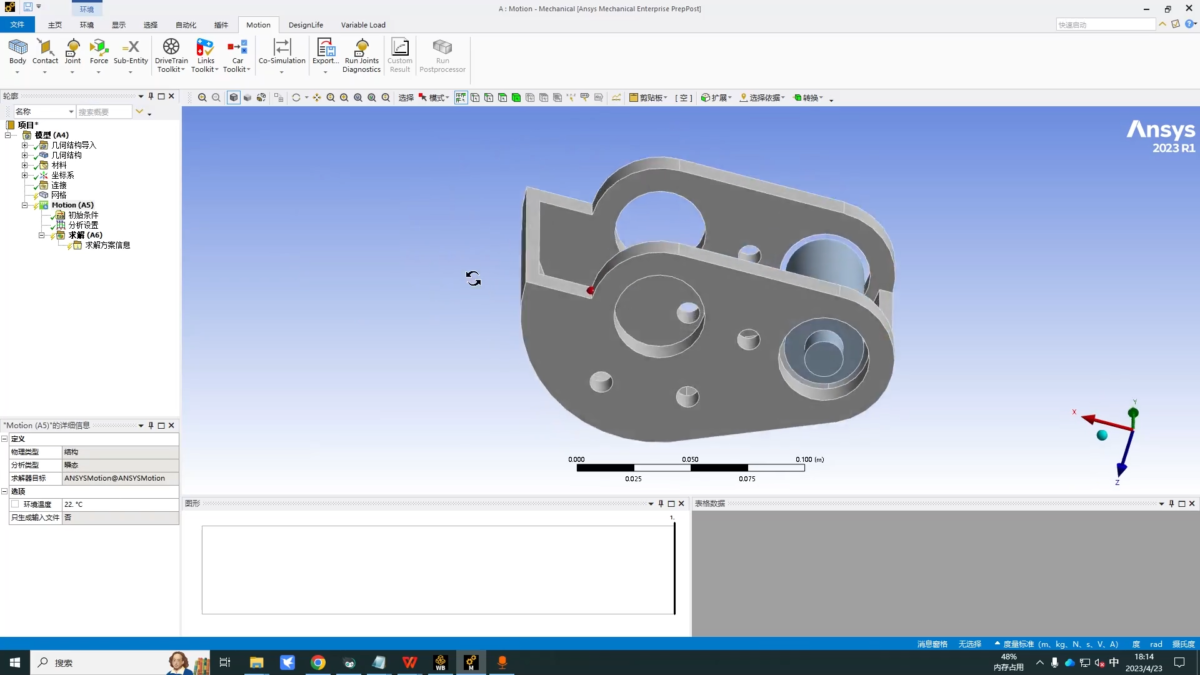Switch to the DesignLife tab

pos(306,25)
